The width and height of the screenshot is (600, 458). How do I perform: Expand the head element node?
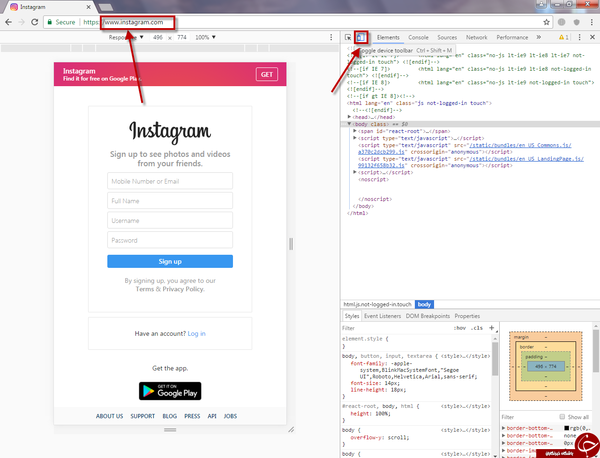(349, 117)
